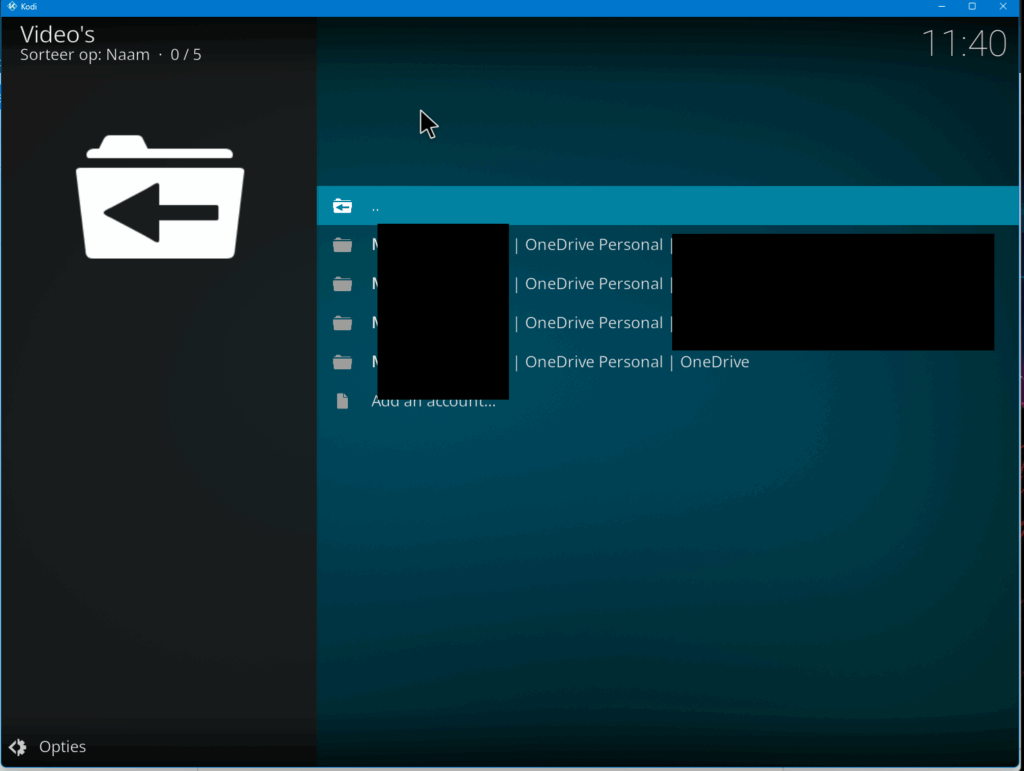The height and width of the screenshot is (771, 1024).
Task: Click the third OneDrive Personal folder icon
Action: [343, 323]
